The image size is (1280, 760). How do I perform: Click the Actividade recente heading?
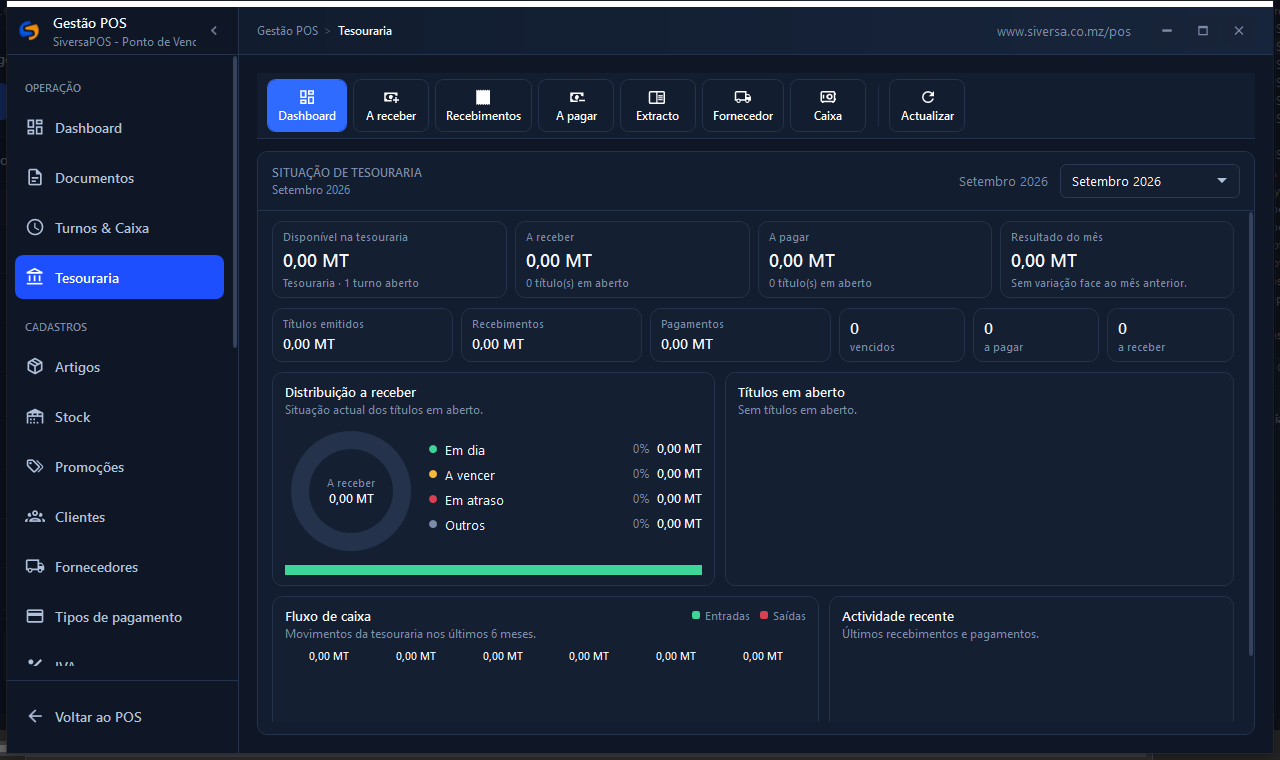898,616
